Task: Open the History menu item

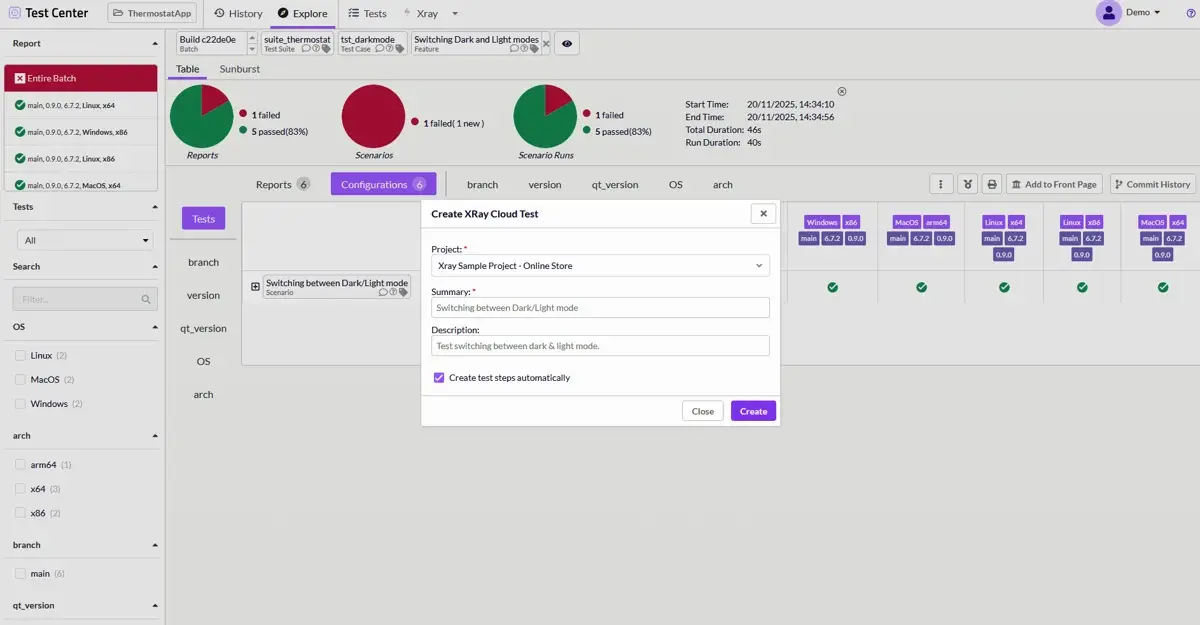Action: (237, 13)
